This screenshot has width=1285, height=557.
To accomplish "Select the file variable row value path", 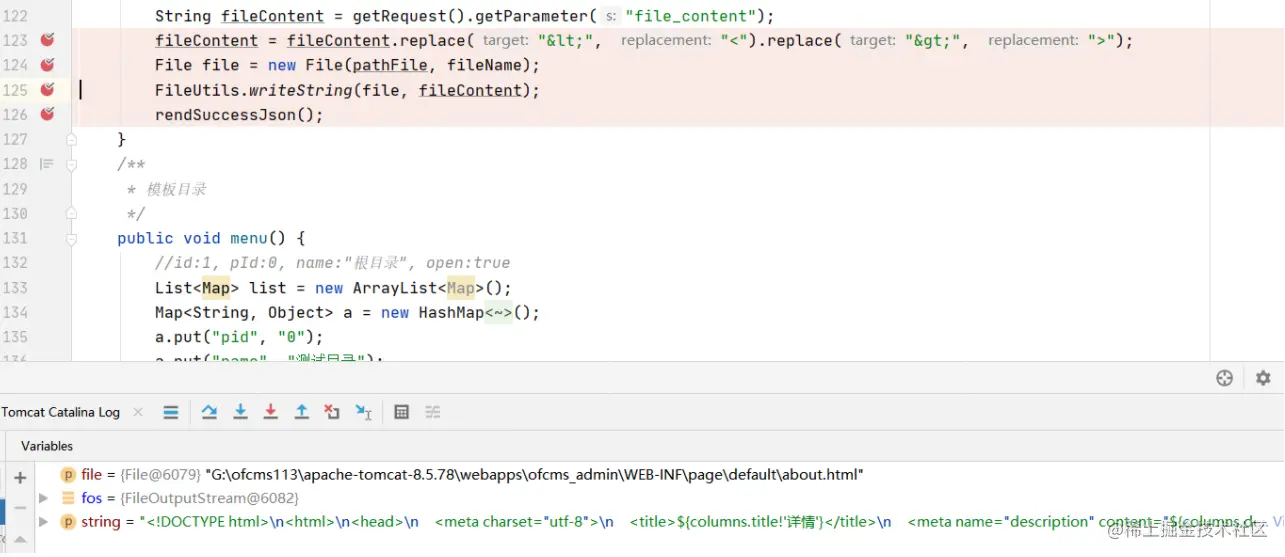I will [535, 475].
